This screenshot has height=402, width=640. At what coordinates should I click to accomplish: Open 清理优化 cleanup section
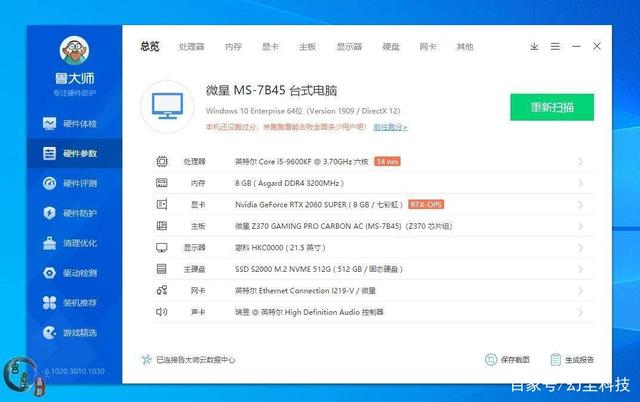[69, 243]
